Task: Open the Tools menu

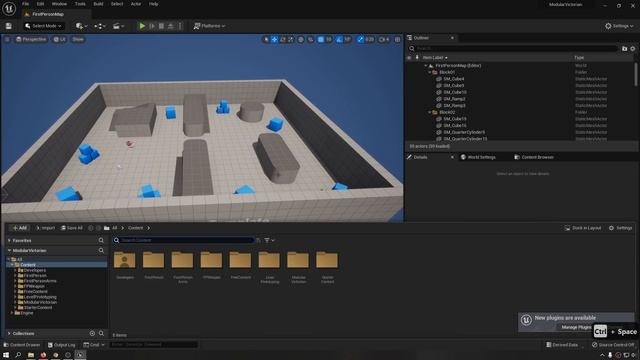Action: point(80,4)
